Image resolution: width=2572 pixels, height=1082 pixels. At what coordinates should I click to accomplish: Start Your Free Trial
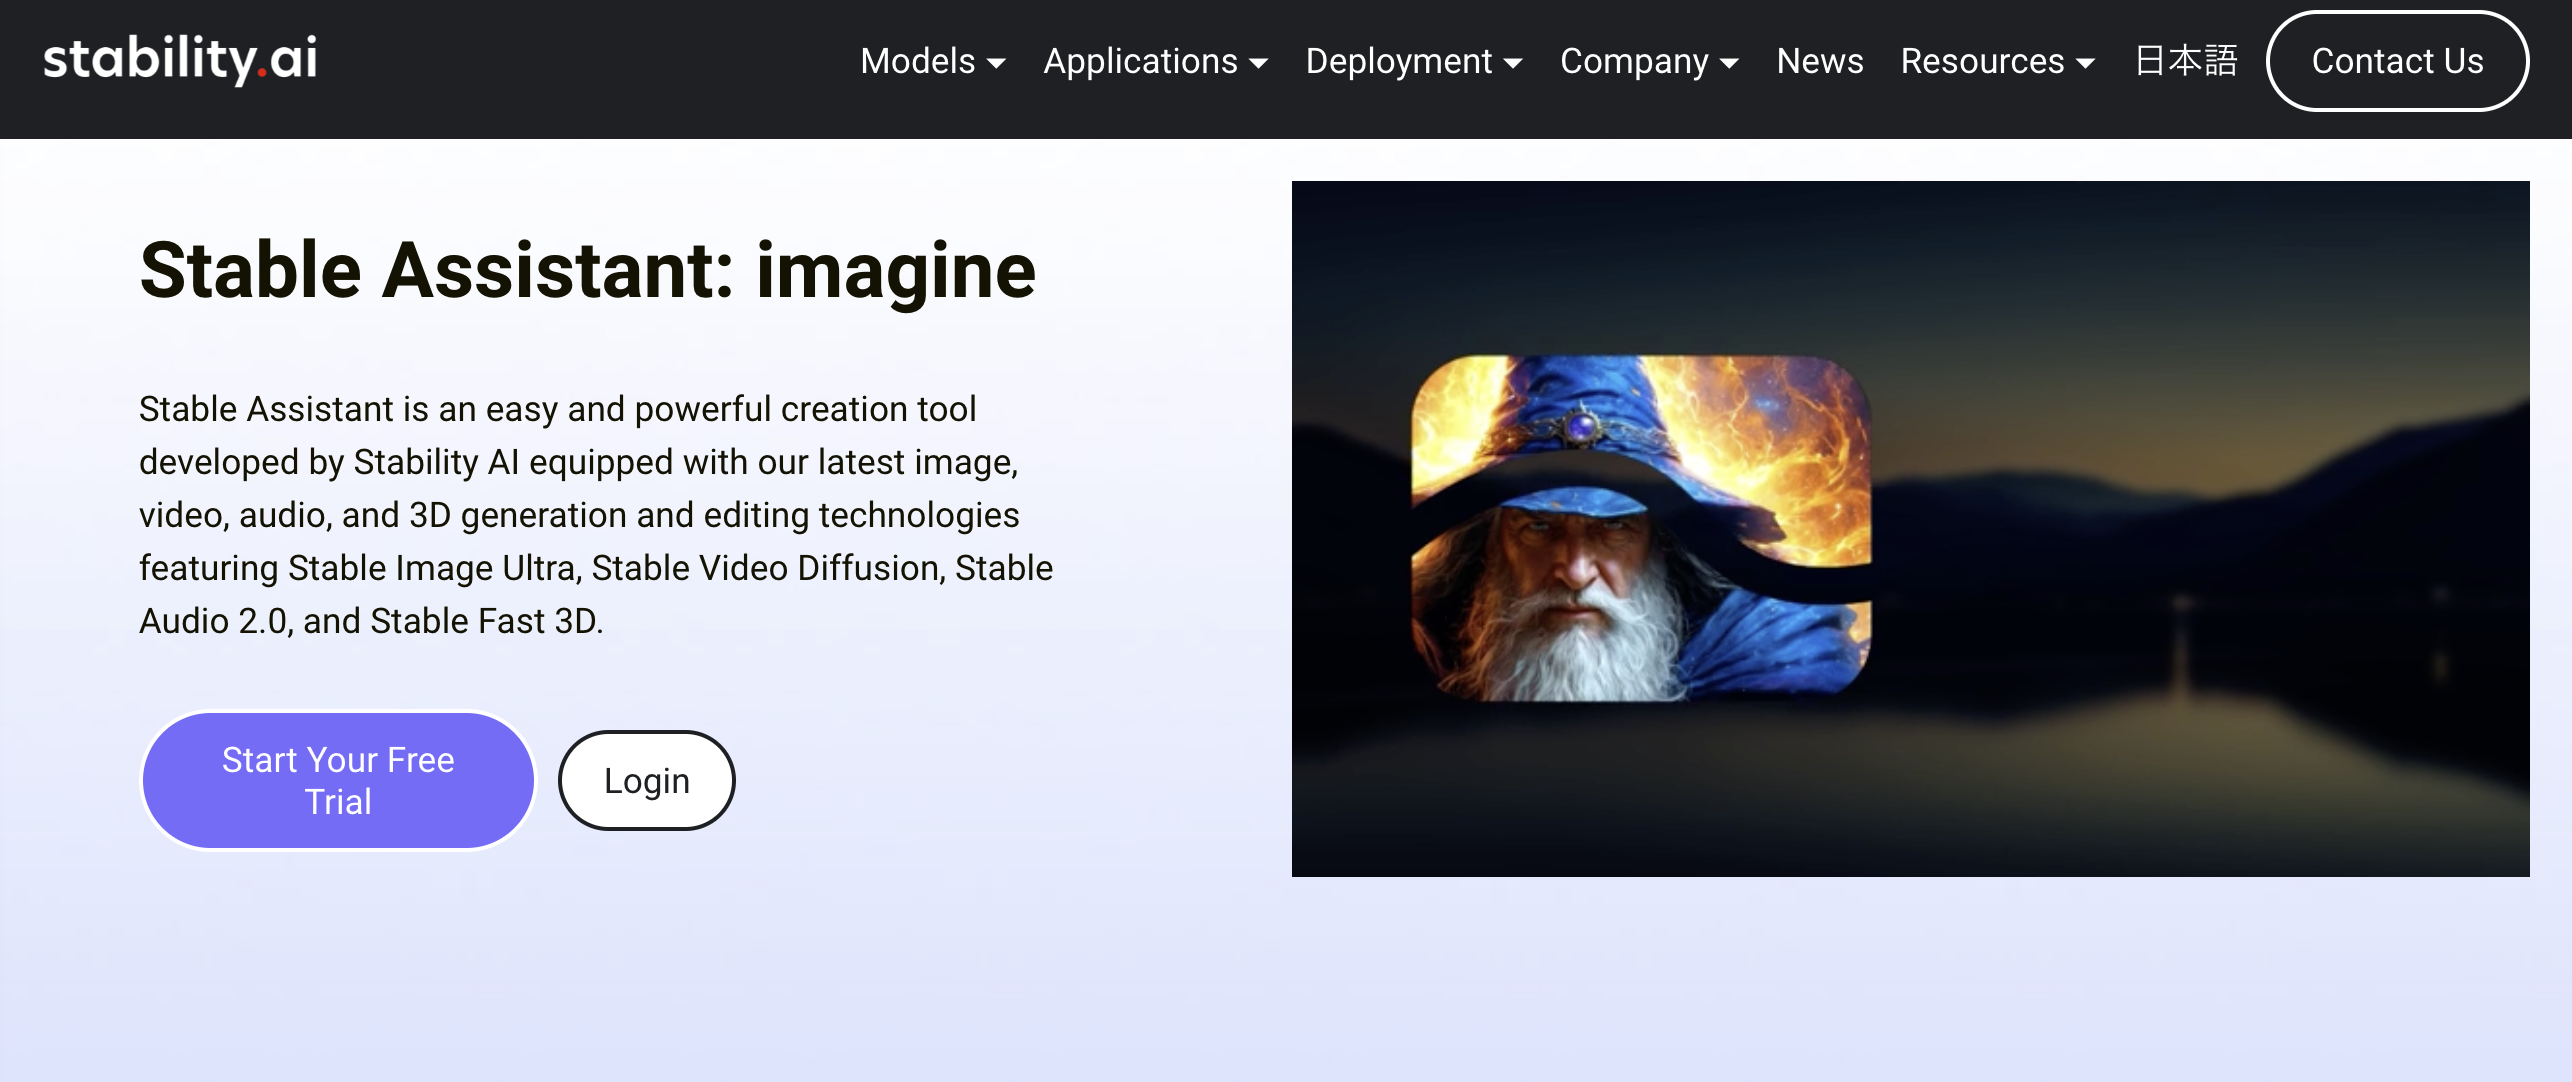[338, 780]
